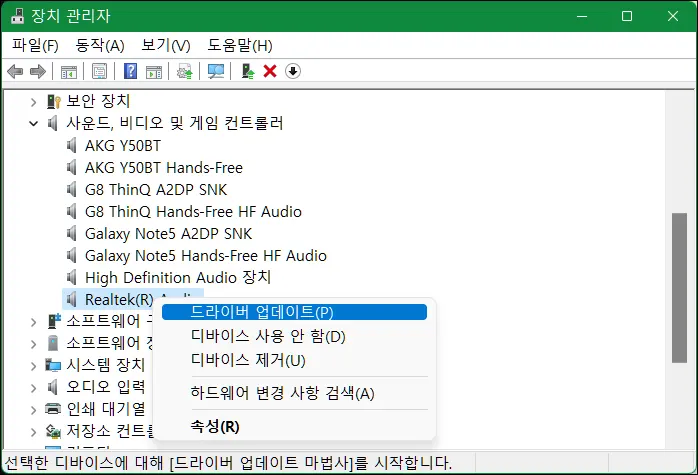The width and height of the screenshot is (698, 475).
Task: Collapse 사운드, 비디오 및 게임 컨트롤러 category
Action: pos(33,123)
